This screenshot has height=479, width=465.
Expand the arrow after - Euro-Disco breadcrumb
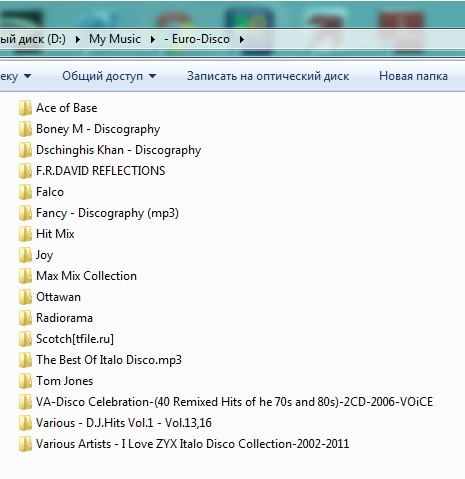pos(242,39)
